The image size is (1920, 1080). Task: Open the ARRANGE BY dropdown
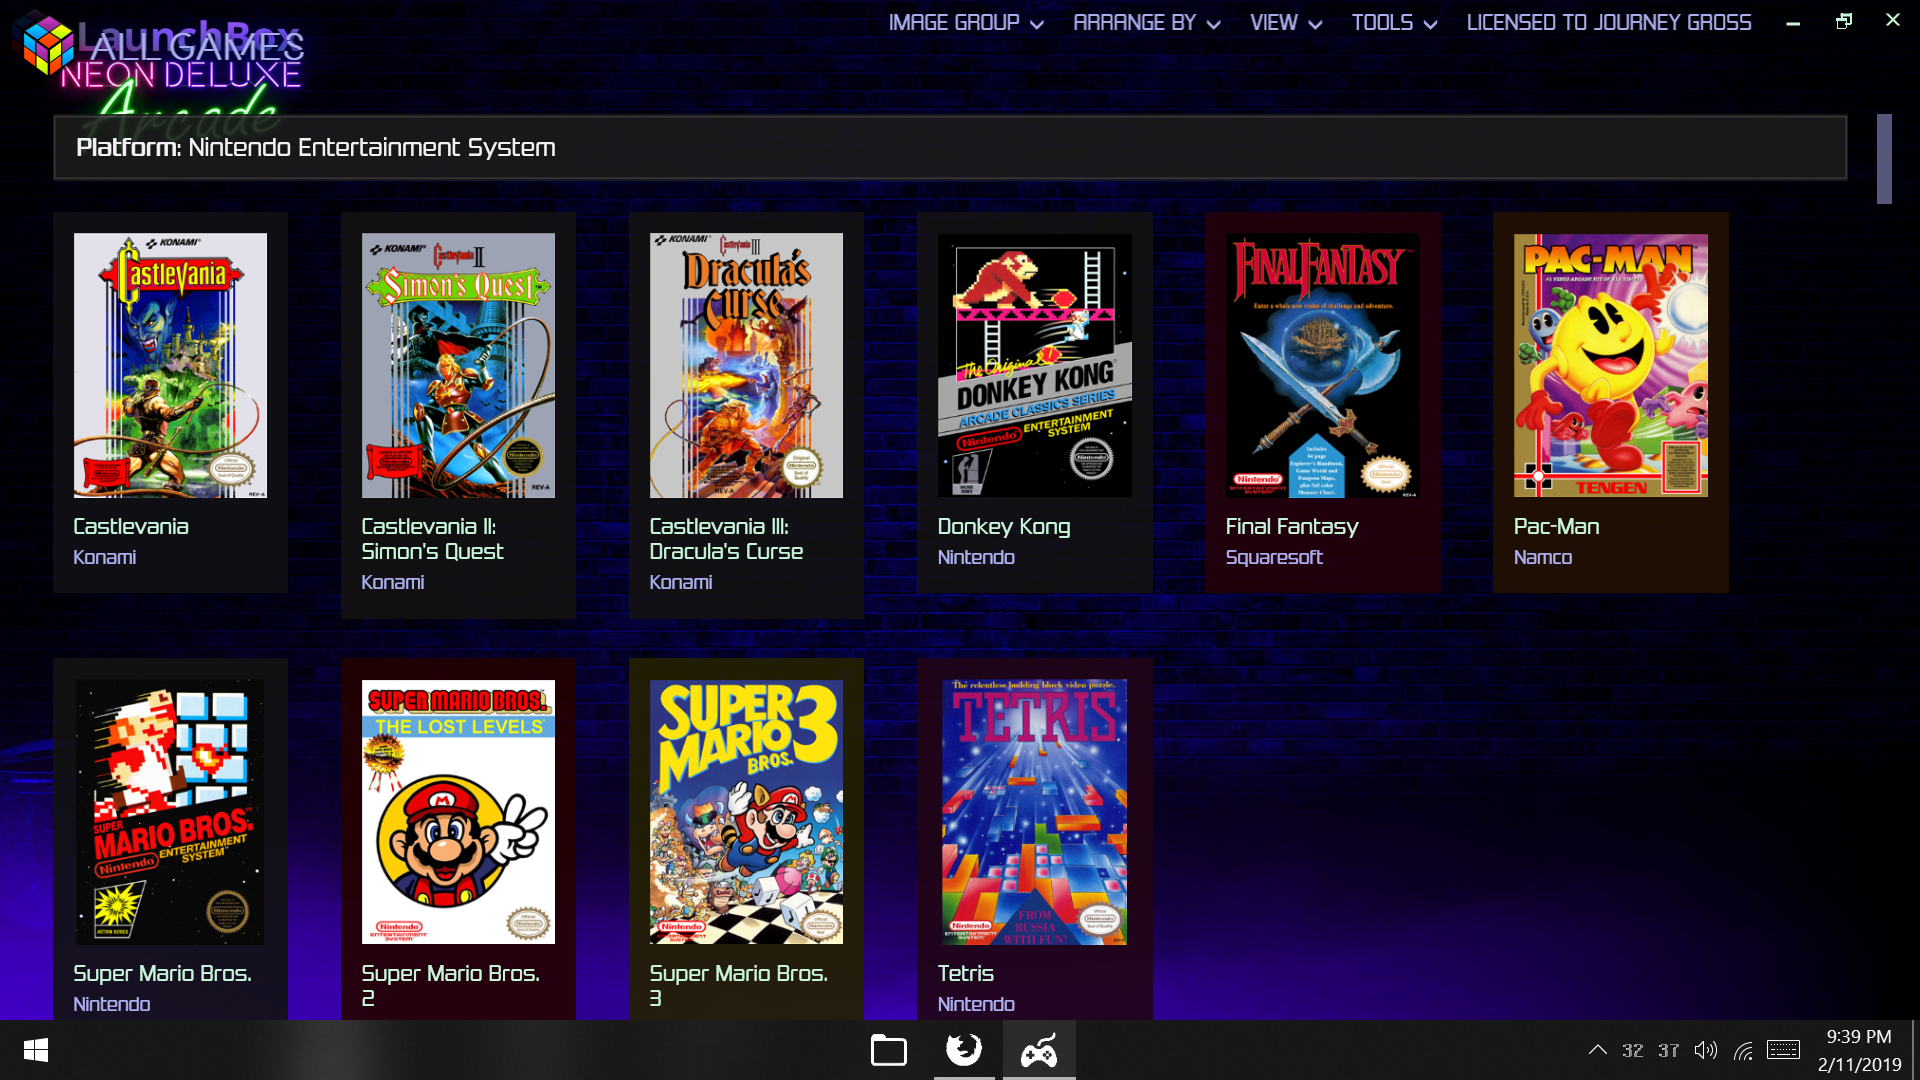[x=1146, y=22]
